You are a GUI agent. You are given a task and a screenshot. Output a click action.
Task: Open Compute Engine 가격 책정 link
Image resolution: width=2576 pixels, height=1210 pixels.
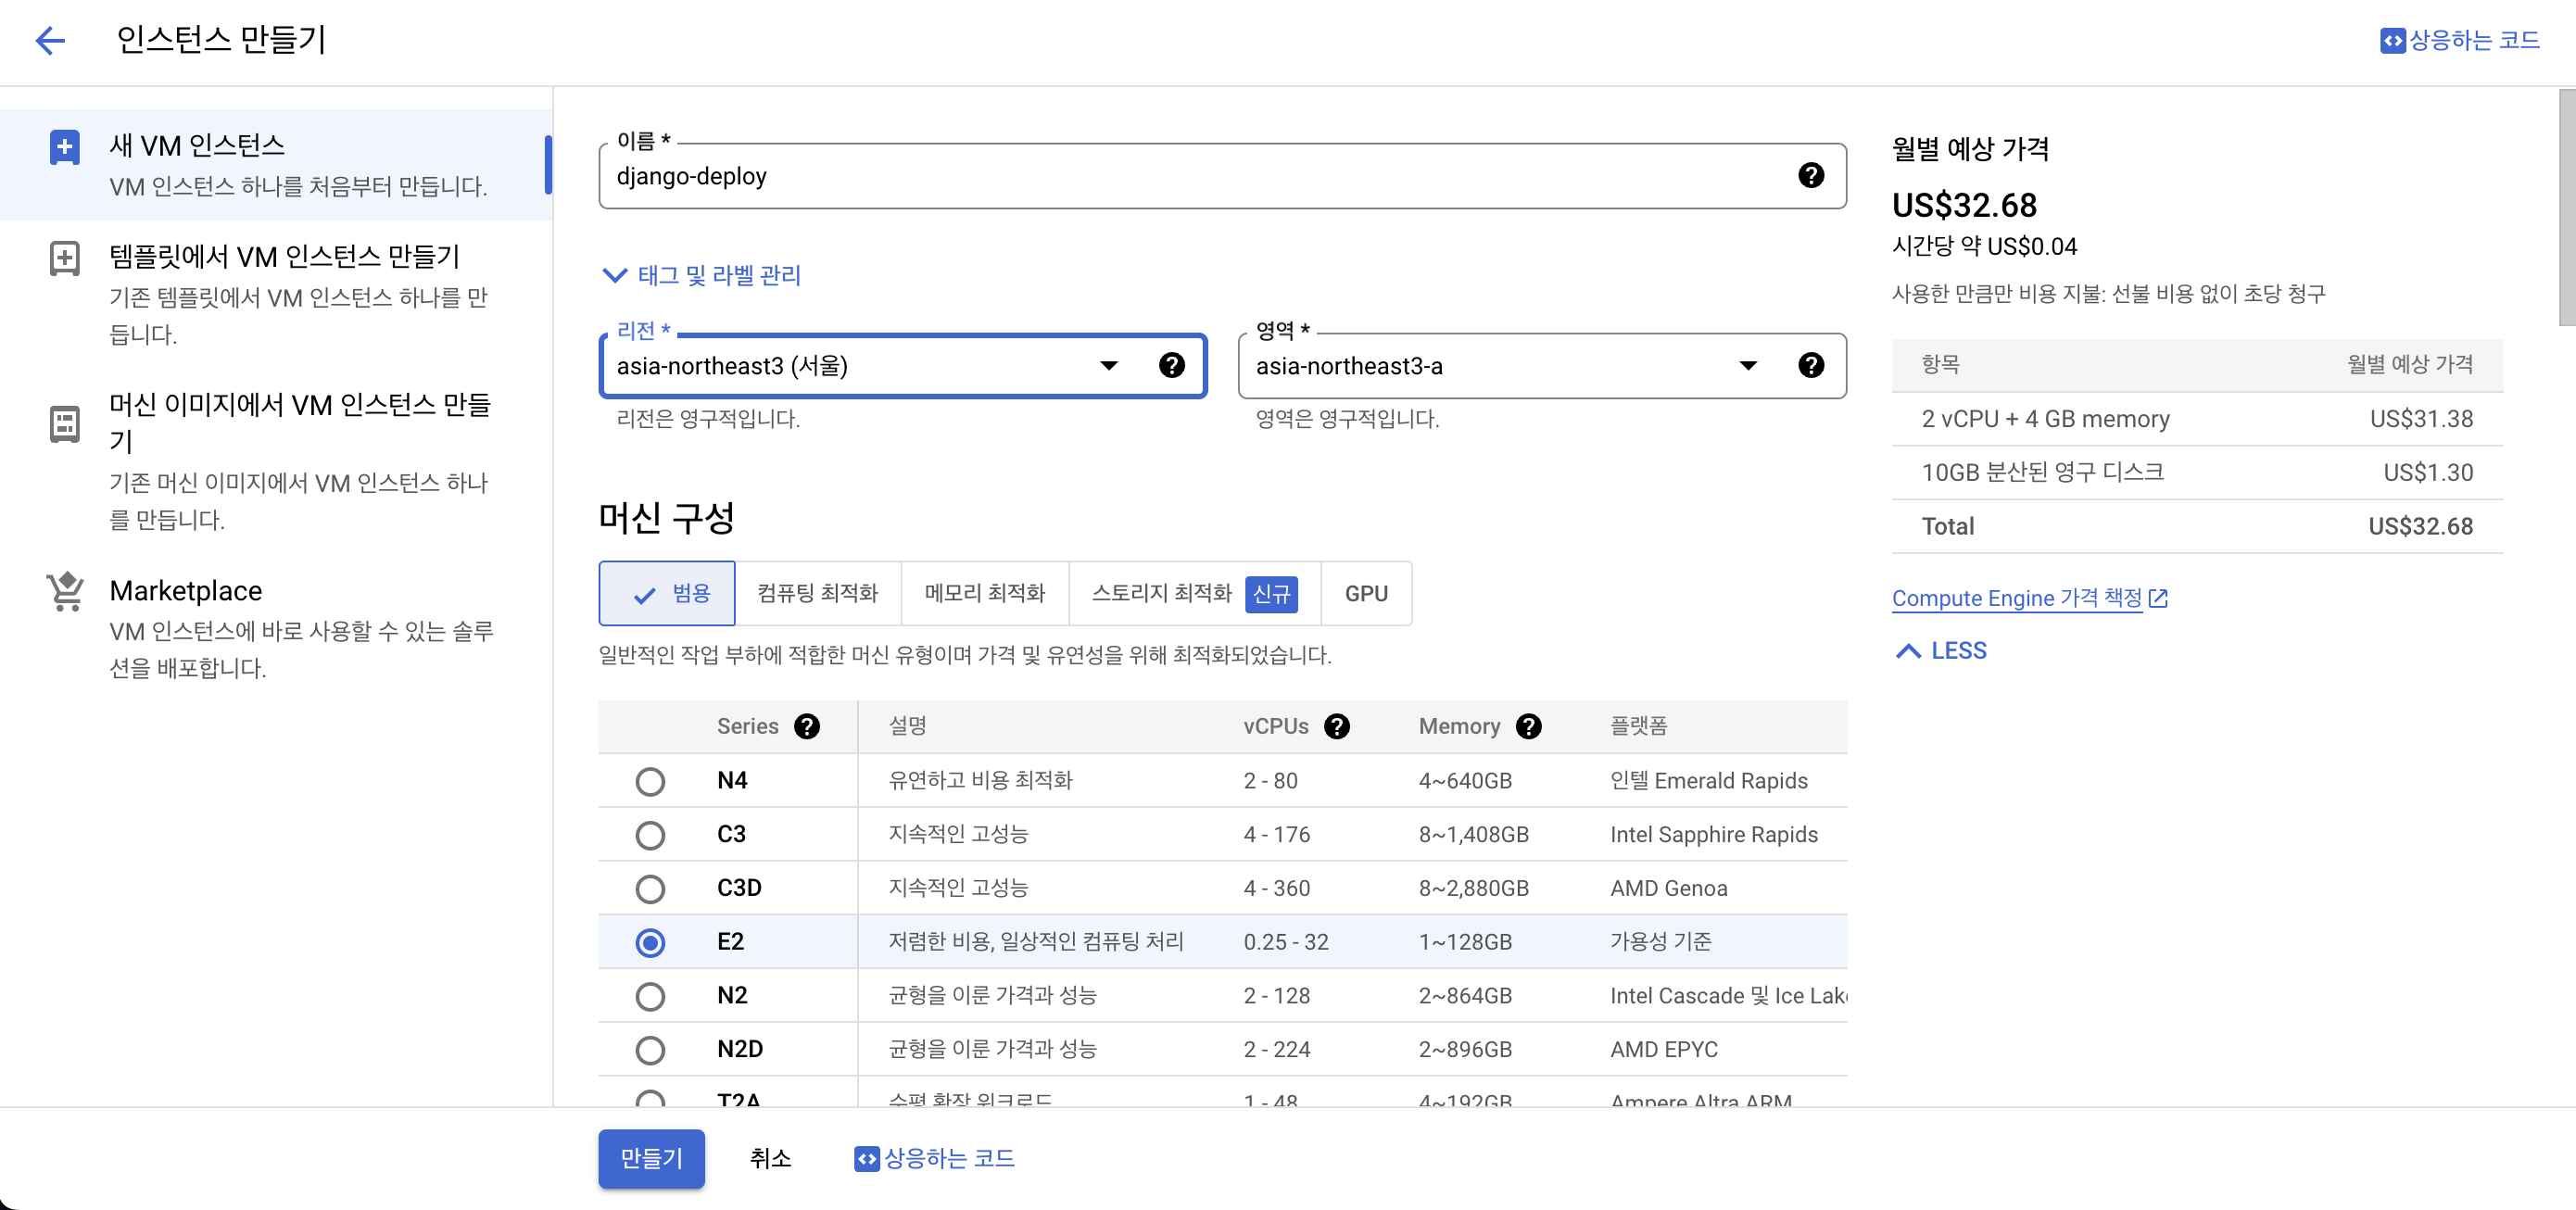[2017, 598]
